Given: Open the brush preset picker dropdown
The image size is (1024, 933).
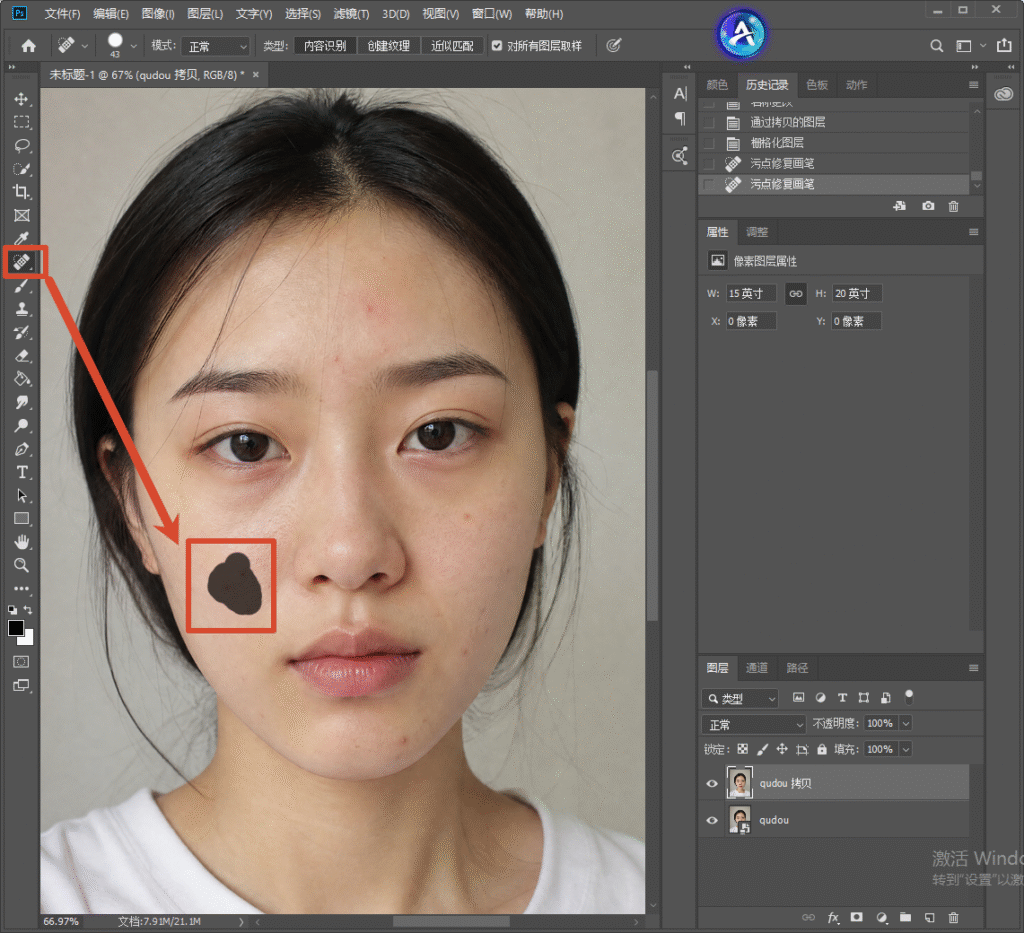Looking at the screenshot, I should pyautogui.click(x=133, y=46).
